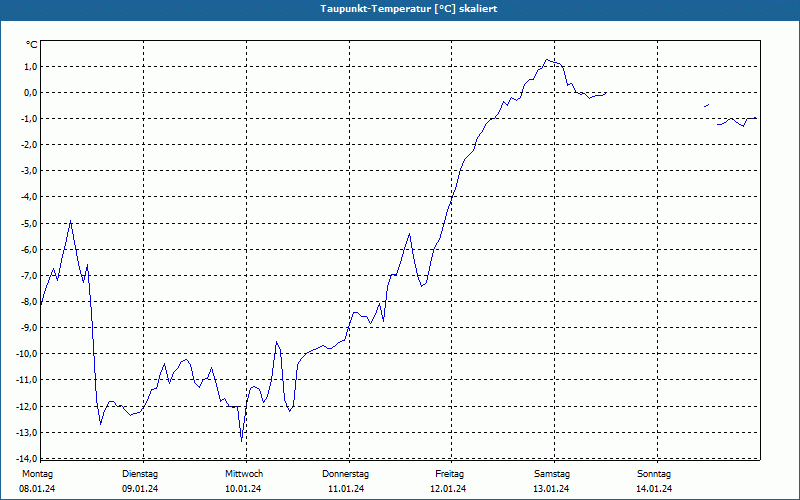800x500 pixels.
Task: Click the dew point peak early Saturday
Action: coord(546,60)
